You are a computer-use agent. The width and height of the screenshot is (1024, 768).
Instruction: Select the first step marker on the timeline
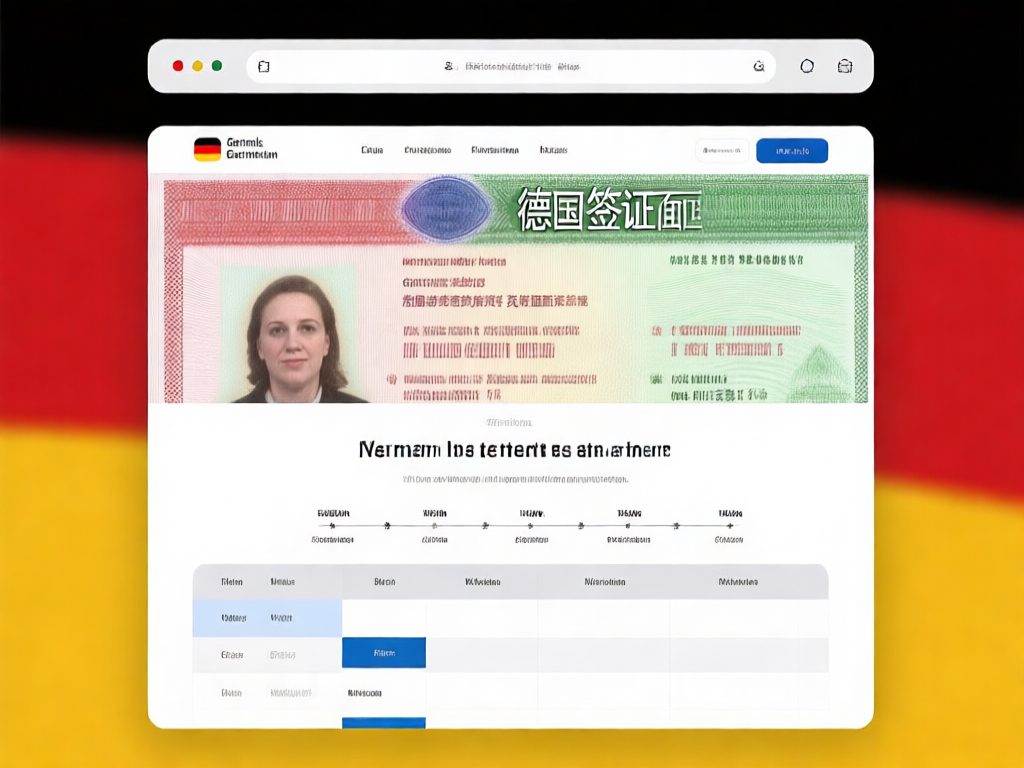click(x=334, y=525)
